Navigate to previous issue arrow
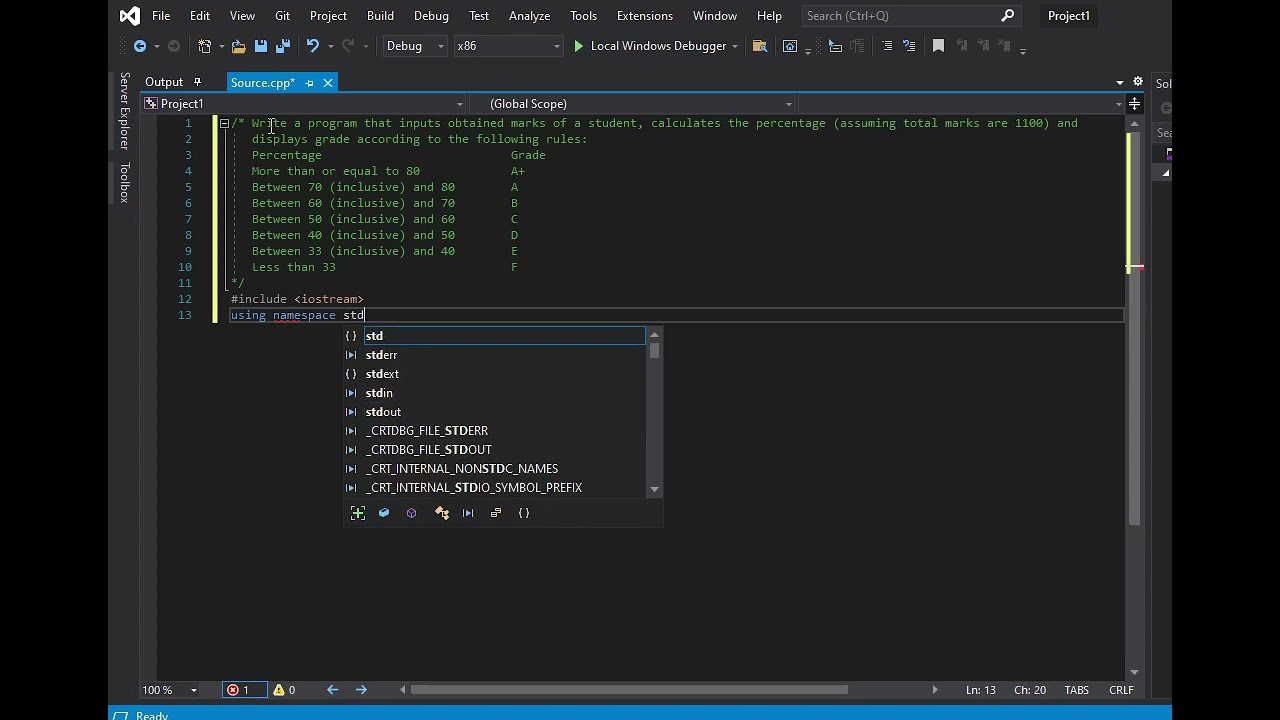The width and height of the screenshot is (1280, 720). [333, 690]
